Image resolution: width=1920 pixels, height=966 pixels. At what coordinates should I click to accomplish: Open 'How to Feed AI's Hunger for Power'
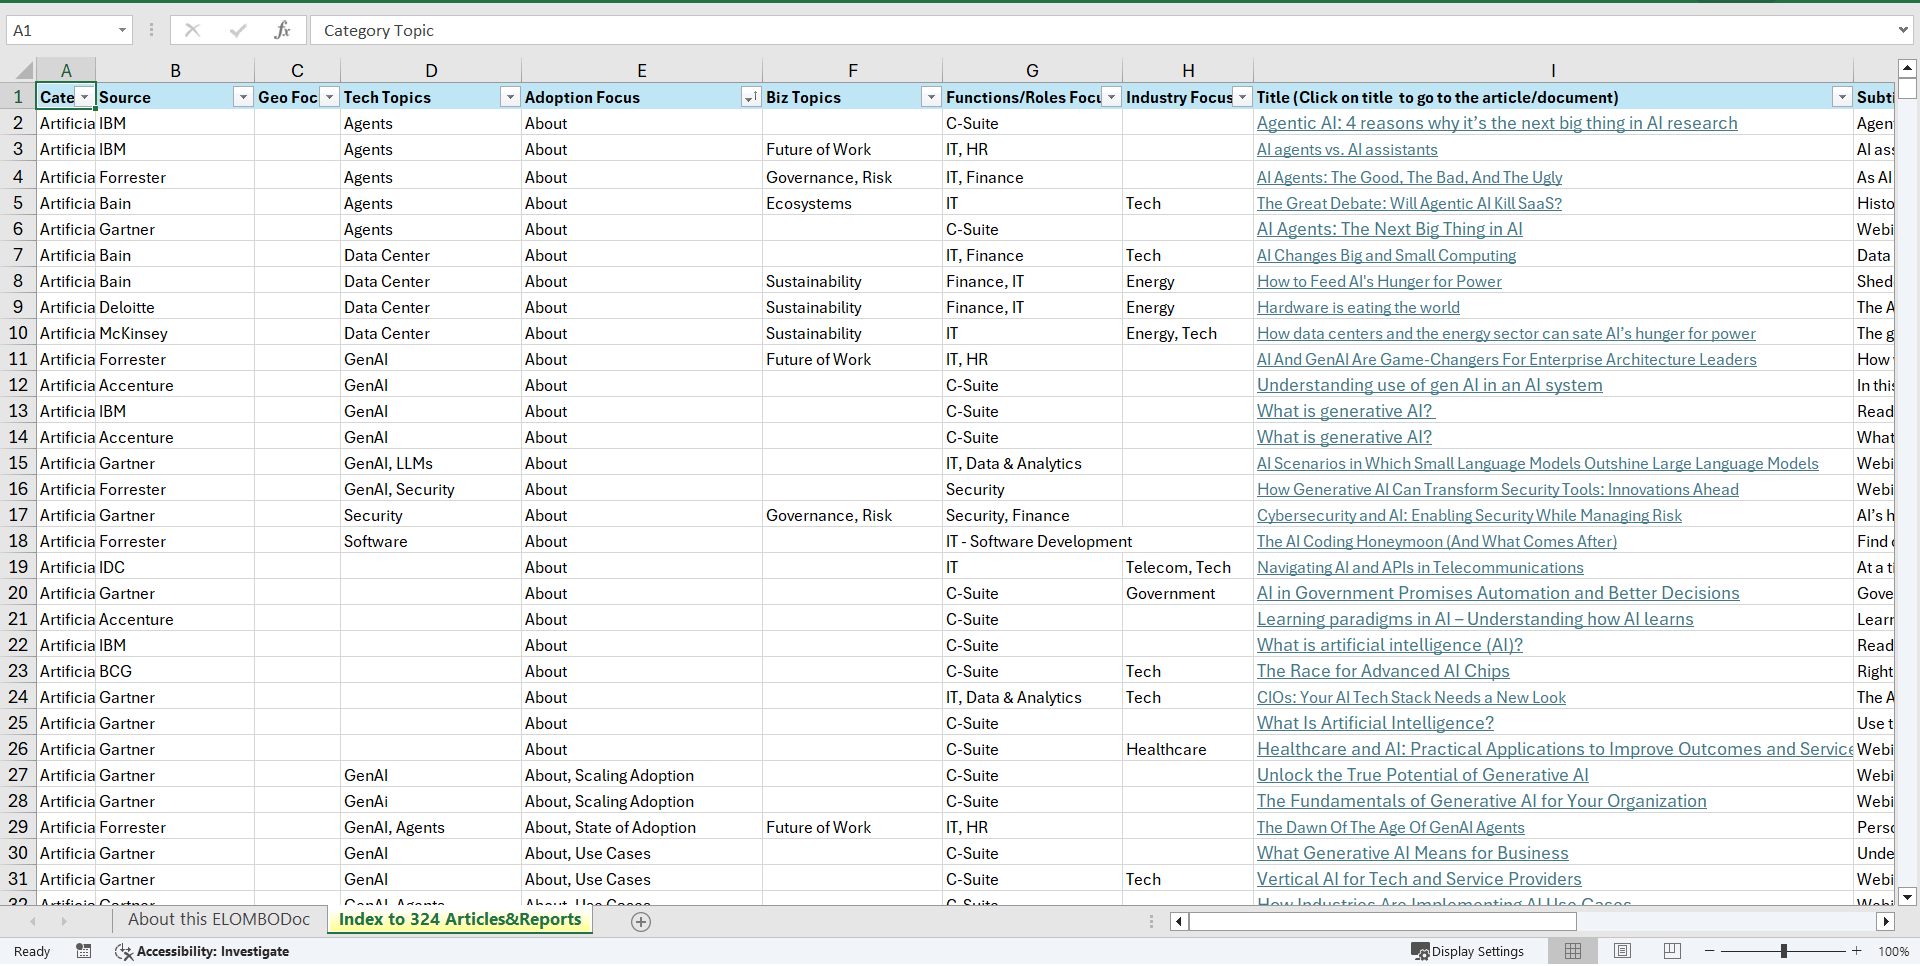(x=1379, y=282)
